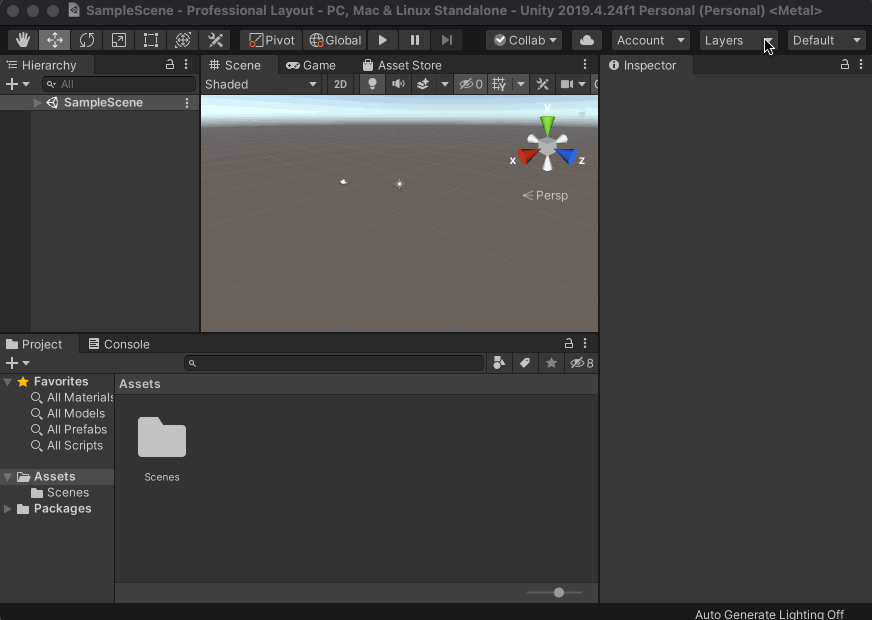Open the Layers dropdown
872x620 pixels.
click(739, 40)
